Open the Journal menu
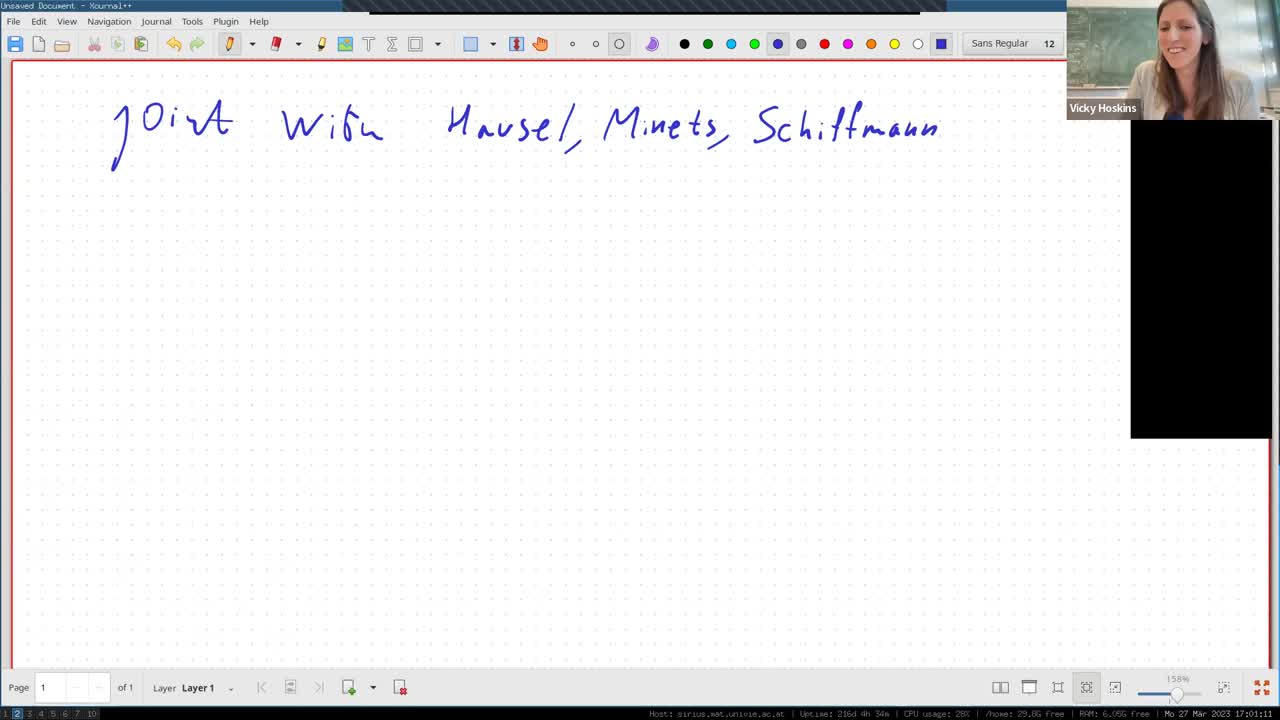The width and height of the screenshot is (1280, 720). (x=156, y=21)
